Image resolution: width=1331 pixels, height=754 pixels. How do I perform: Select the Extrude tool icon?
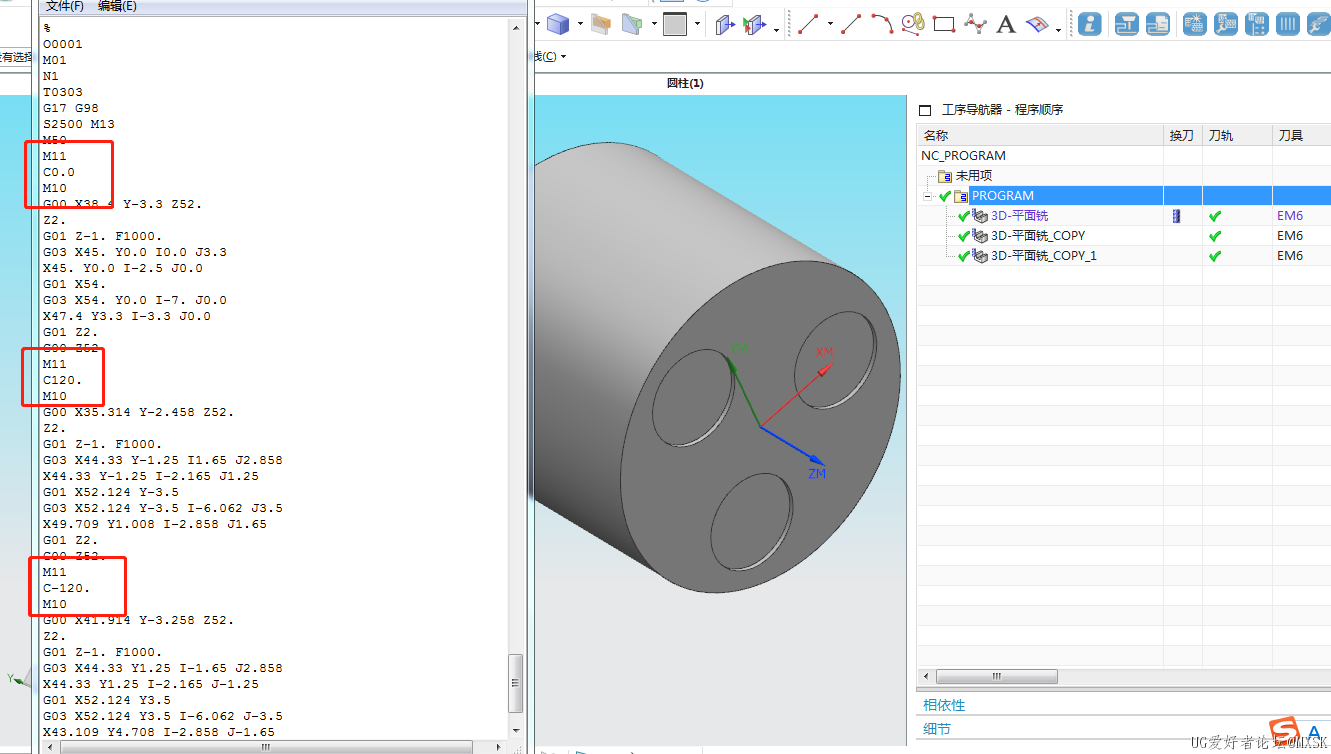coord(725,23)
